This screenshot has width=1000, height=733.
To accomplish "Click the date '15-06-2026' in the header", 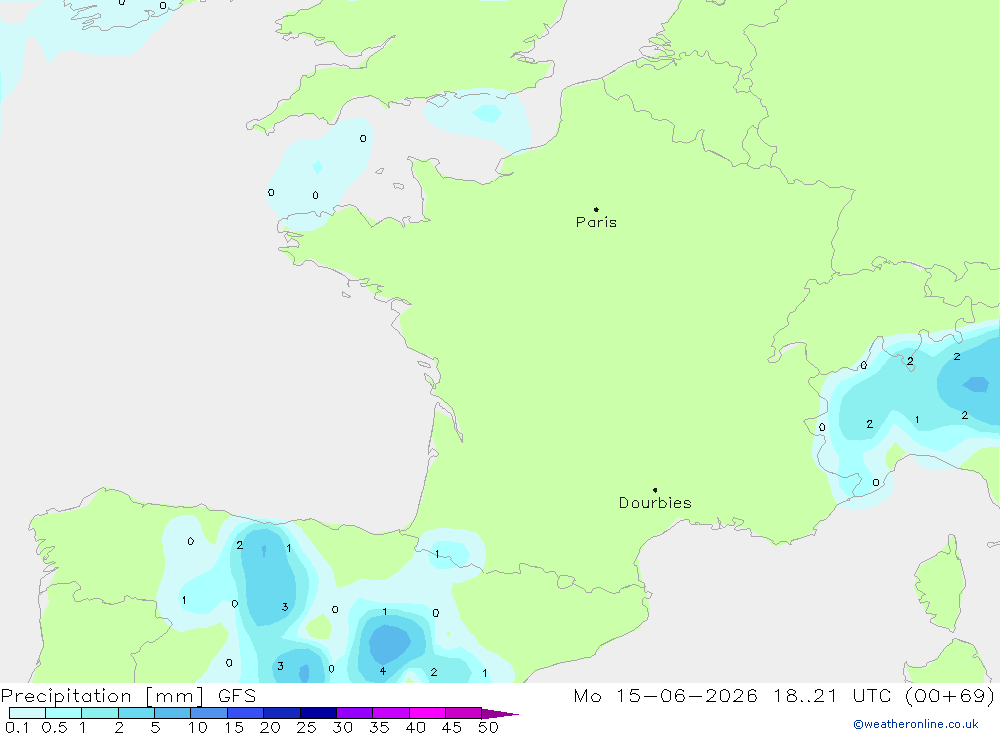I will 687,695.
